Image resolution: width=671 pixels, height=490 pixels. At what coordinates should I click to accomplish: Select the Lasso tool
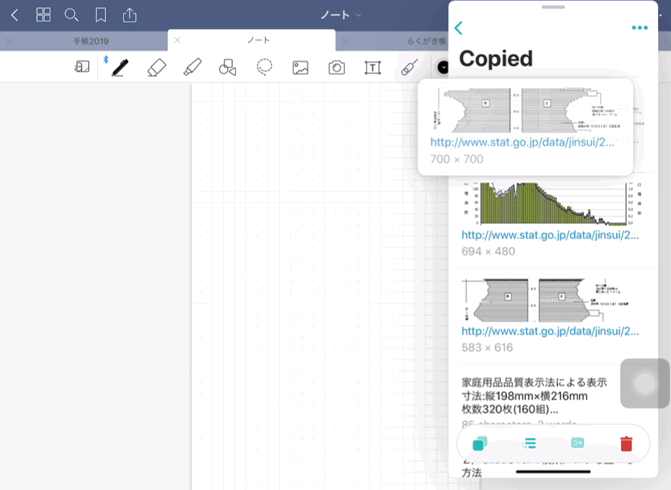(264, 67)
